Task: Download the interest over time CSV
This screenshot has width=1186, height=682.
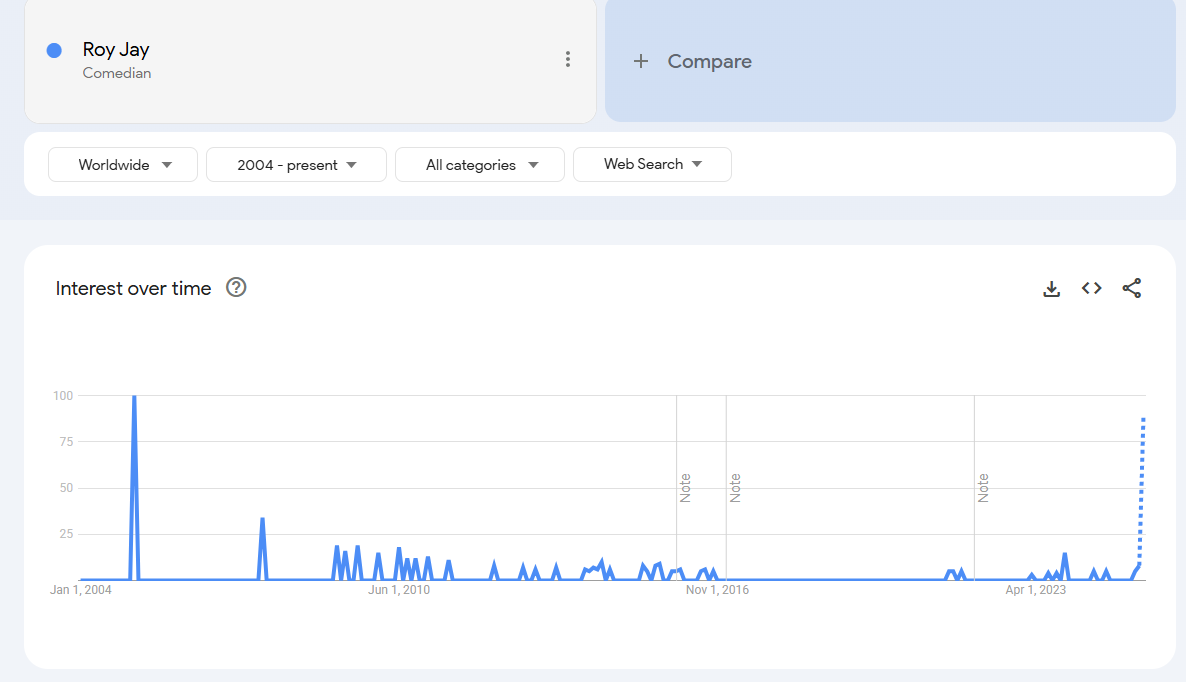Action: click(1051, 288)
